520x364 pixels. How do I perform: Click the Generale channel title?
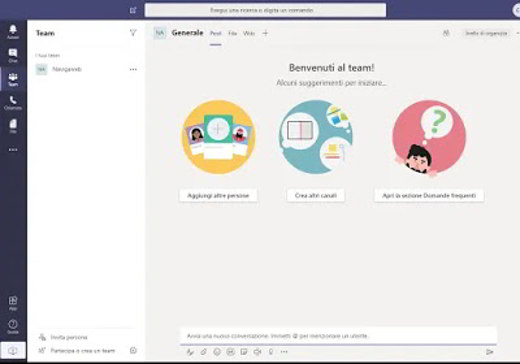pyautogui.click(x=187, y=33)
